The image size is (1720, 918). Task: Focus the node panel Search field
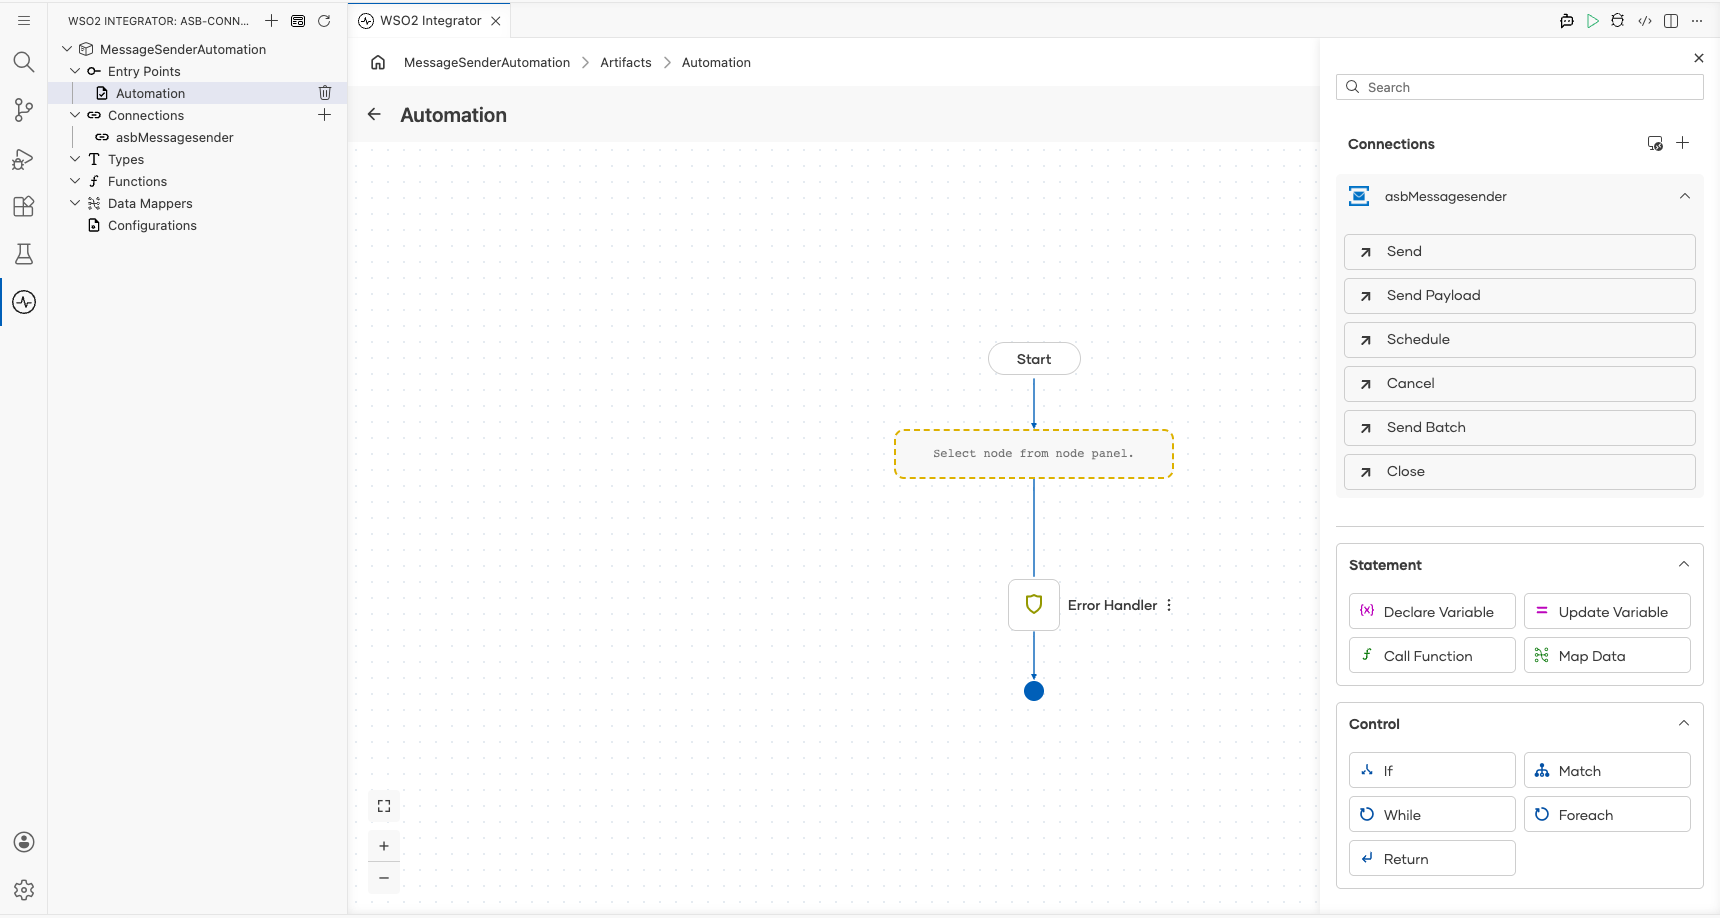pyautogui.click(x=1519, y=87)
